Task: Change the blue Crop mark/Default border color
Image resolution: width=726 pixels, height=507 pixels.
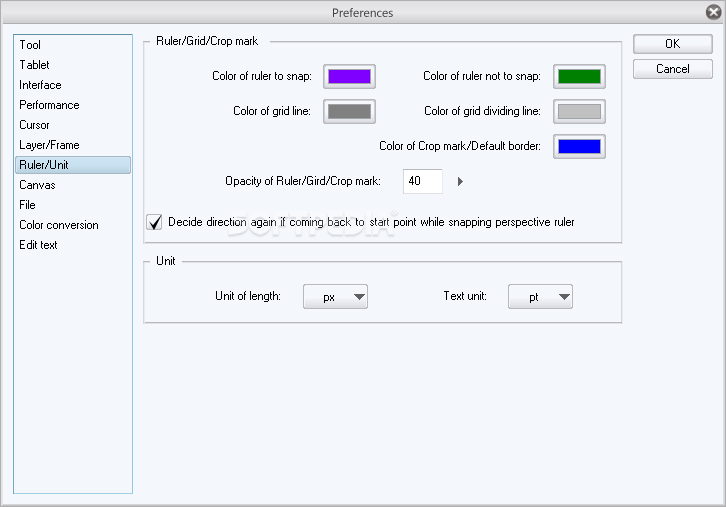Action: (x=579, y=146)
